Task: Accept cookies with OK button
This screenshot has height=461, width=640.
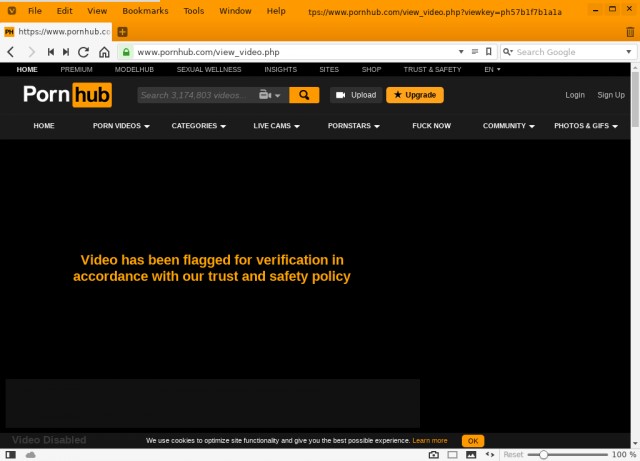Action: (473, 441)
